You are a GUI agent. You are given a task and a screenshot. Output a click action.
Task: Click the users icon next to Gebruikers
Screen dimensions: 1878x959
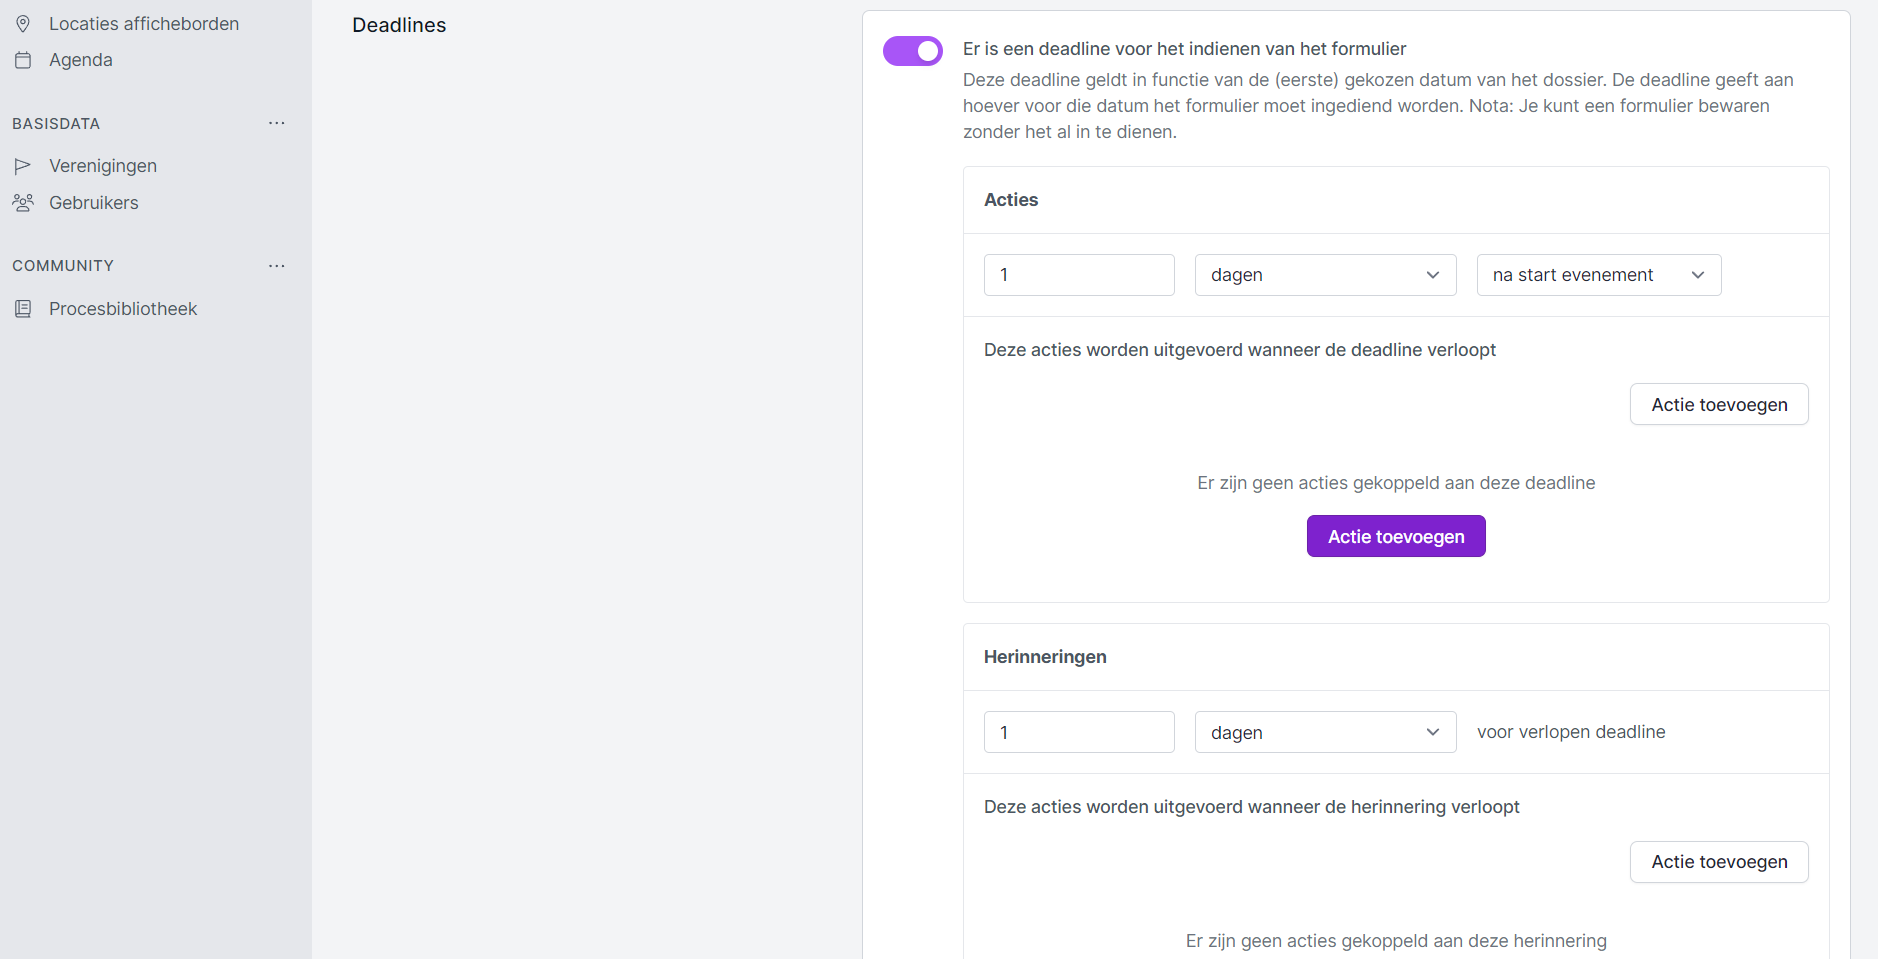click(23, 203)
